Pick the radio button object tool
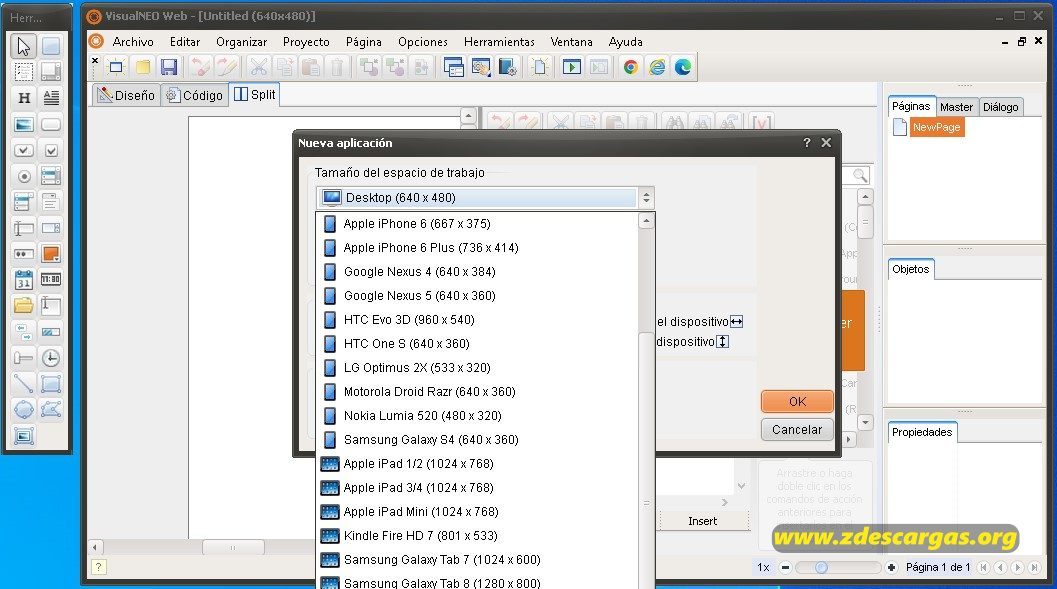This screenshot has width=1057, height=589. (24, 176)
